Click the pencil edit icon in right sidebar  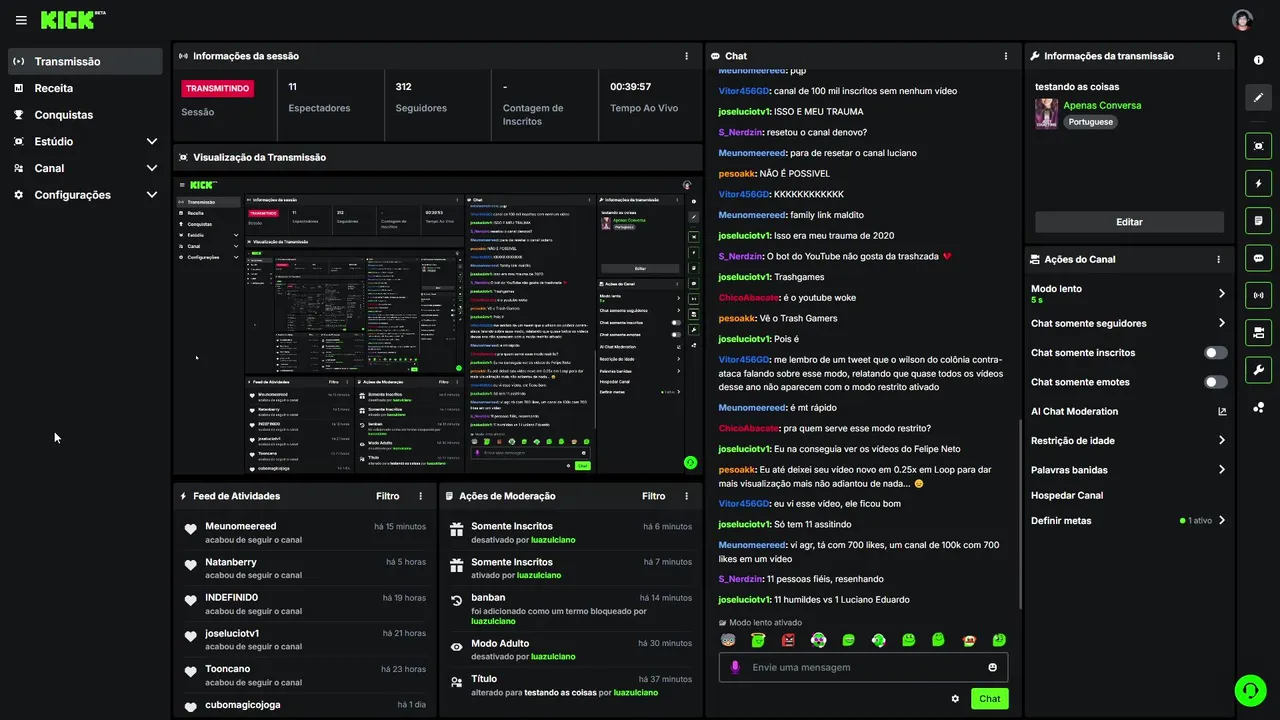point(1258,98)
